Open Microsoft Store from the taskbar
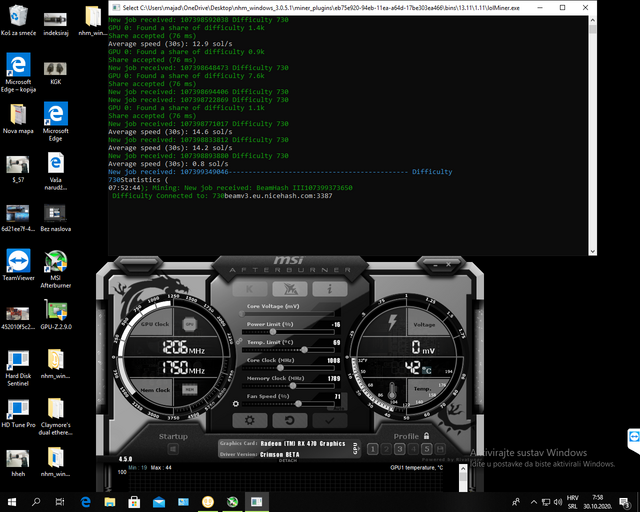 pyautogui.click(x=134, y=502)
